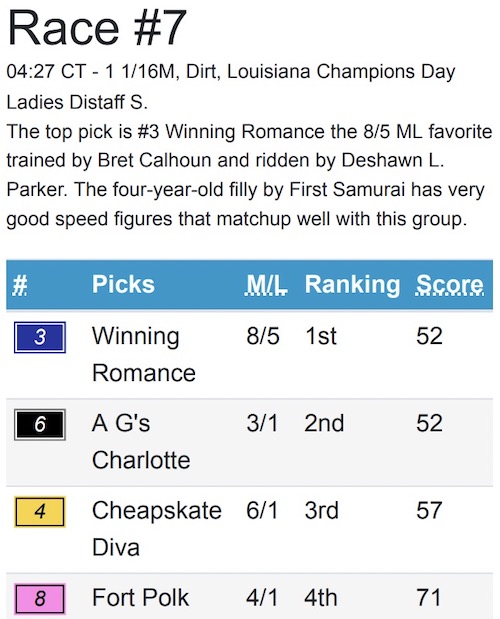Click the score 57 for Cheapskate Diva
The image size is (500, 619).
[x=429, y=510]
